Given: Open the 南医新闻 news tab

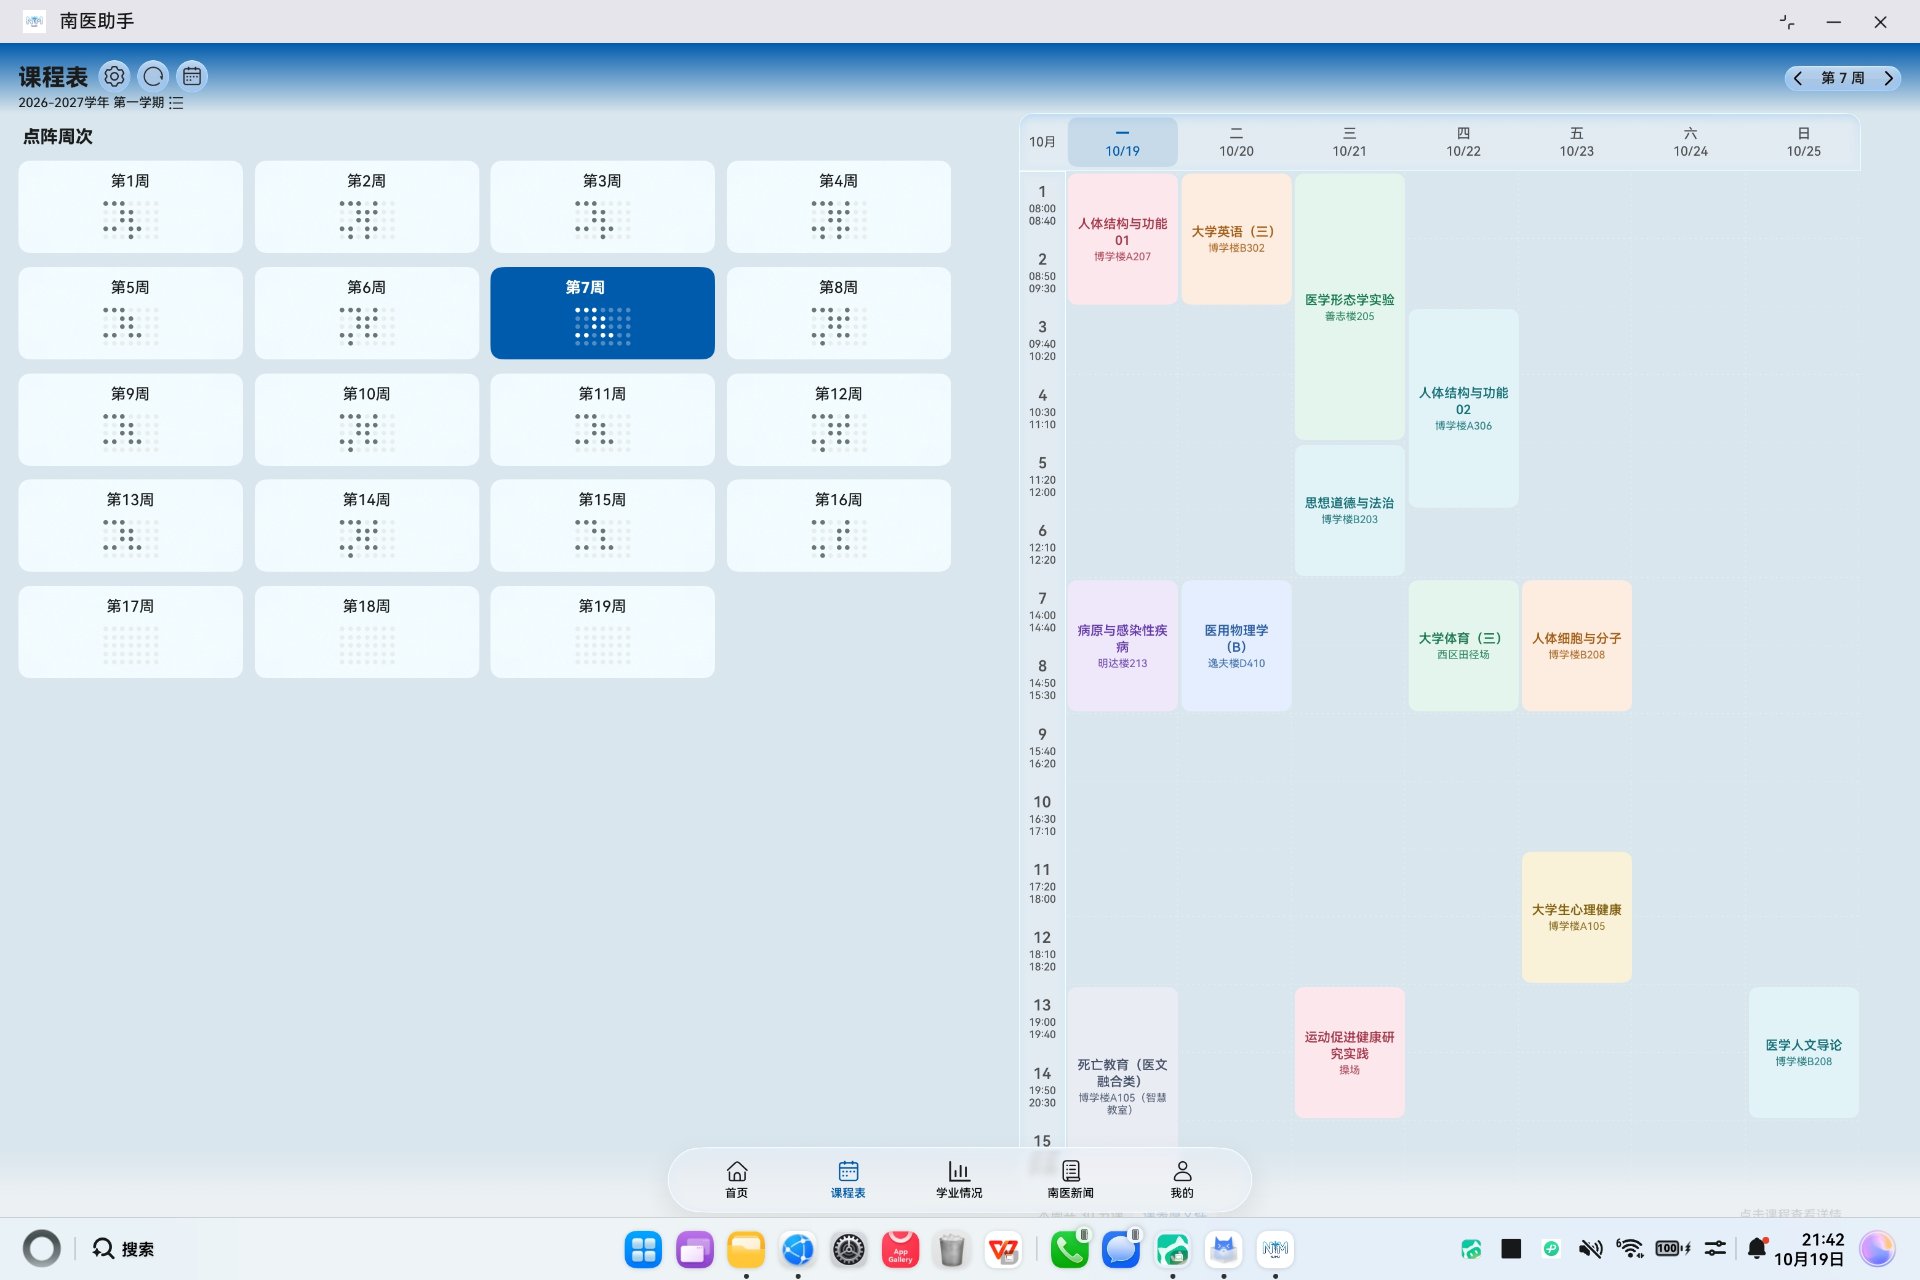Looking at the screenshot, I should (1070, 1179).
